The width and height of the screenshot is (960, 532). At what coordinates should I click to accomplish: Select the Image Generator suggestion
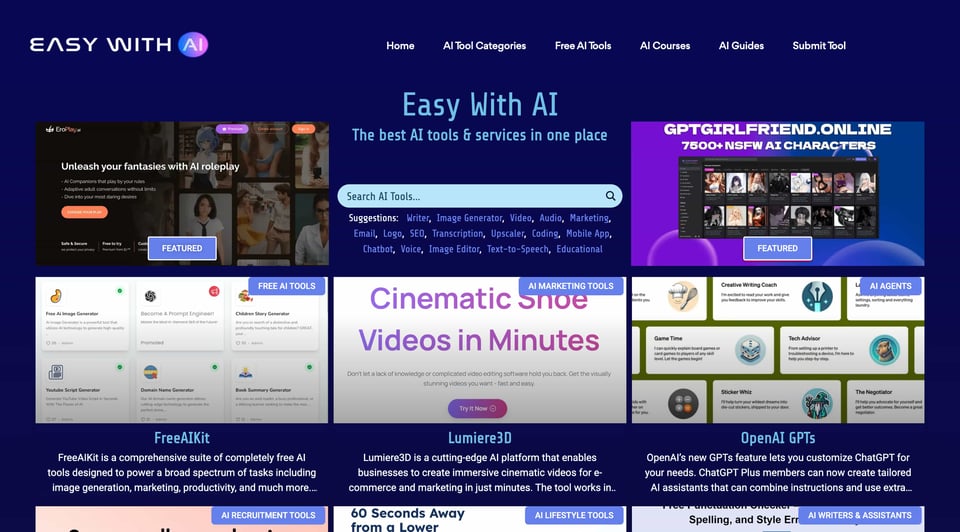point(468,218)
